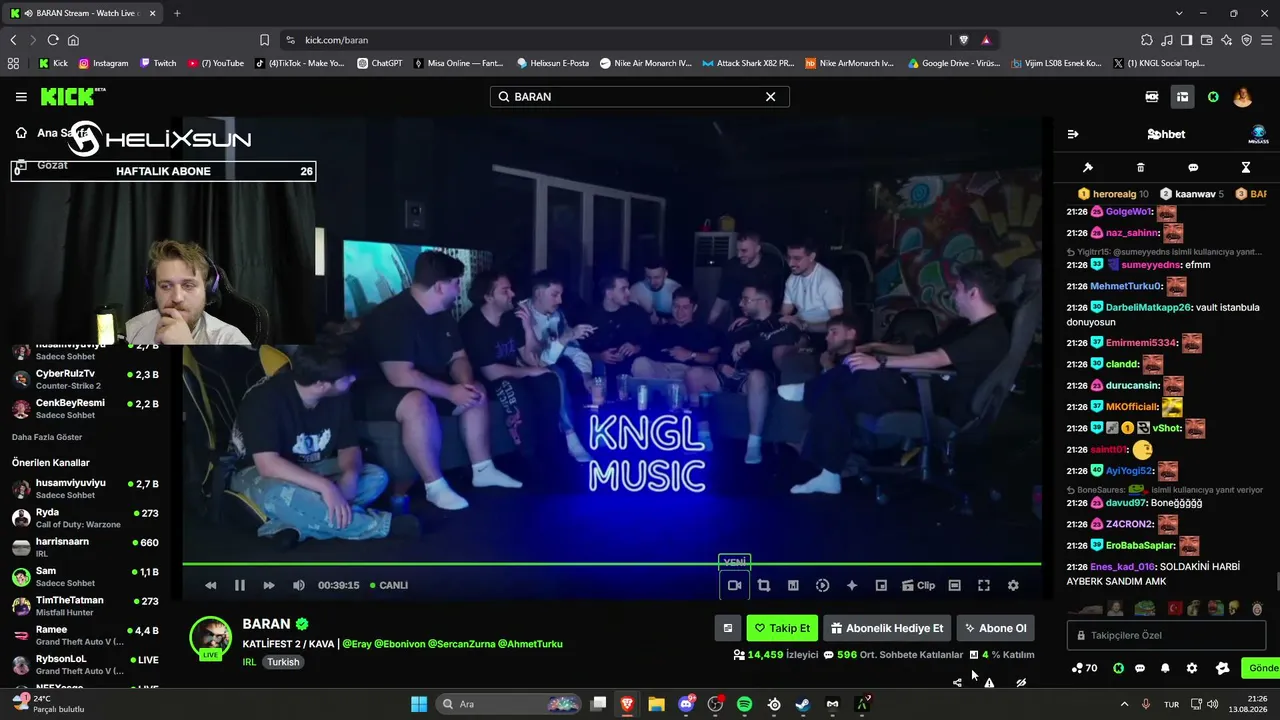Toggle the hourglass slow mode icon
Image resolution: width=1280 pixels, height=720 pixels.
(1246, 167)
